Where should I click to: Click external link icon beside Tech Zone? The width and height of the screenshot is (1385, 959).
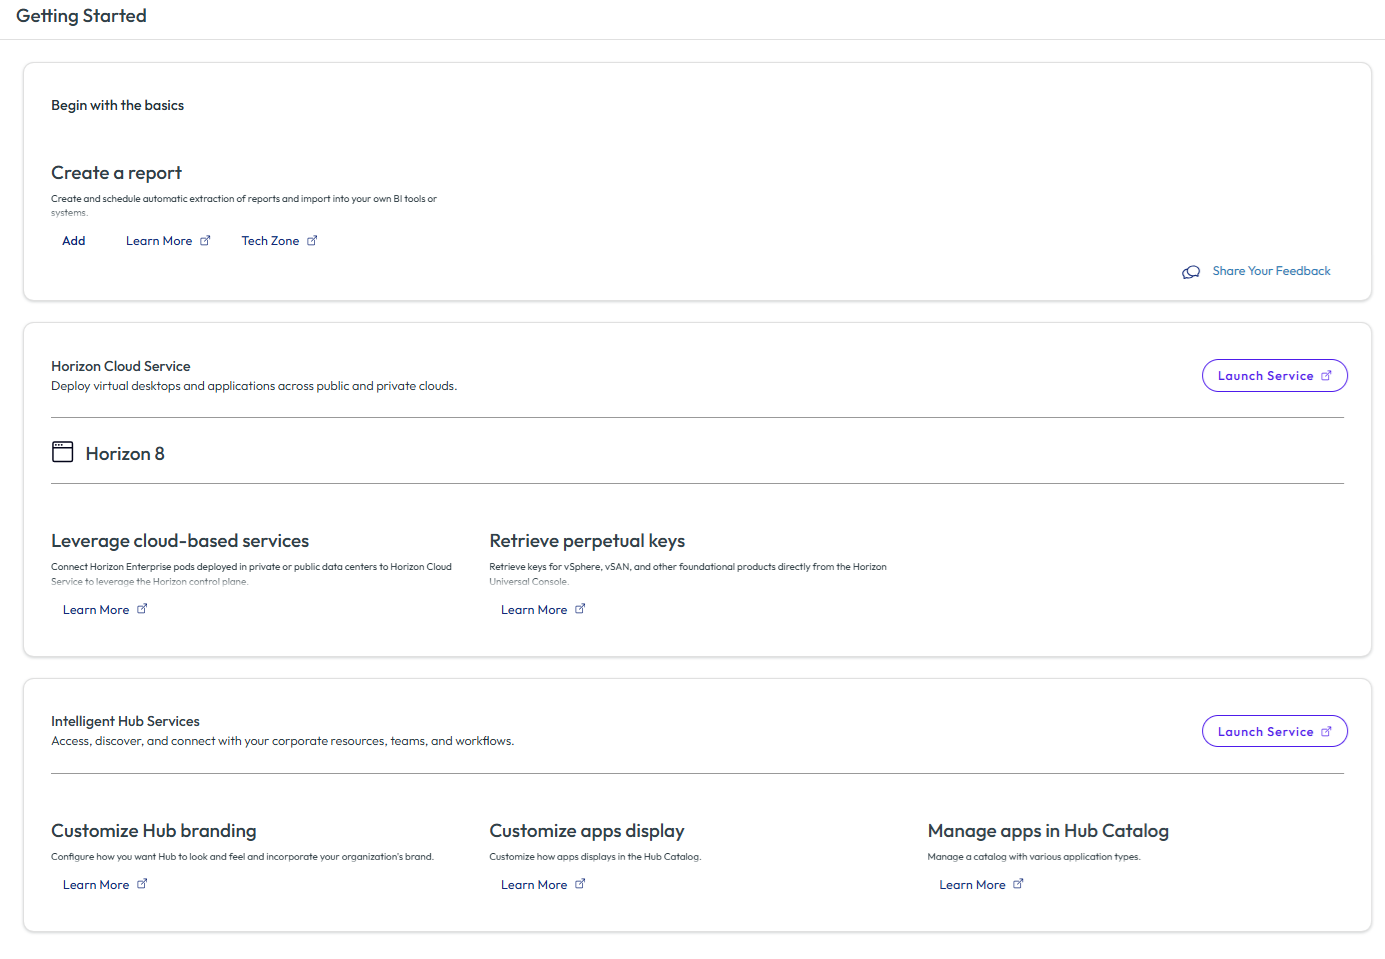pos(312,240)
